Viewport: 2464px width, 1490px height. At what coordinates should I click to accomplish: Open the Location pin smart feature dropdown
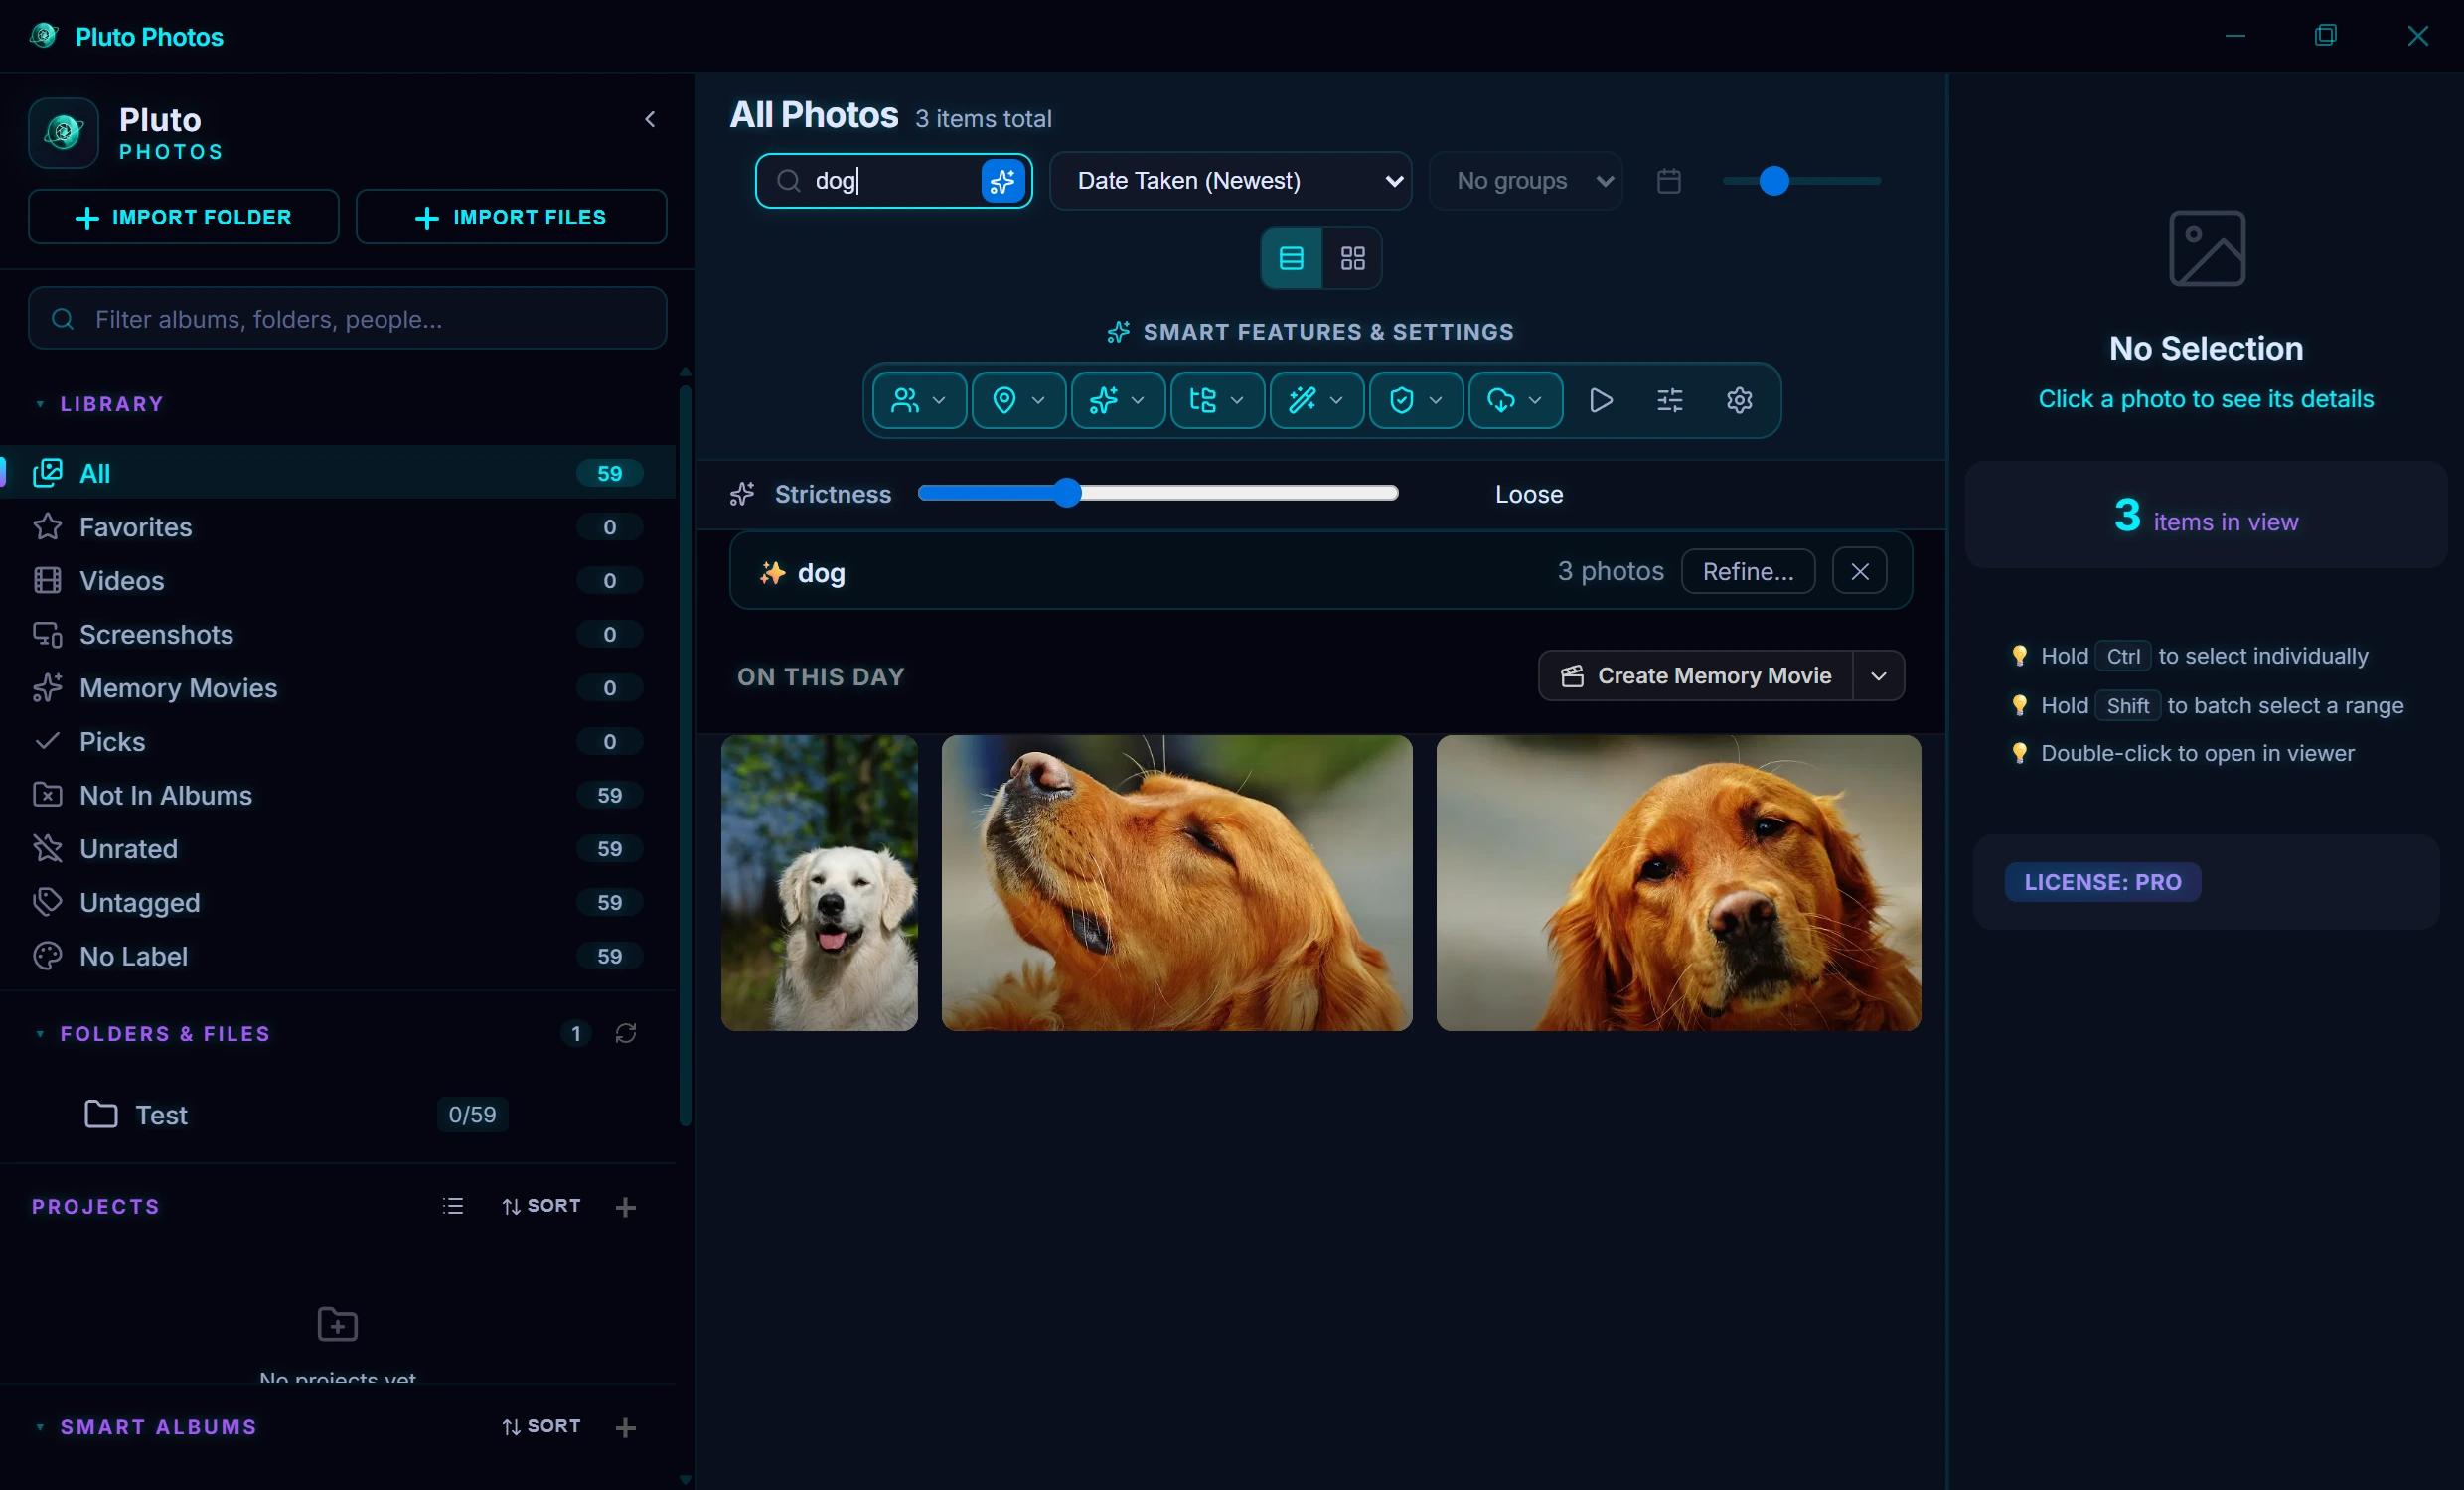coord(1018,400)
